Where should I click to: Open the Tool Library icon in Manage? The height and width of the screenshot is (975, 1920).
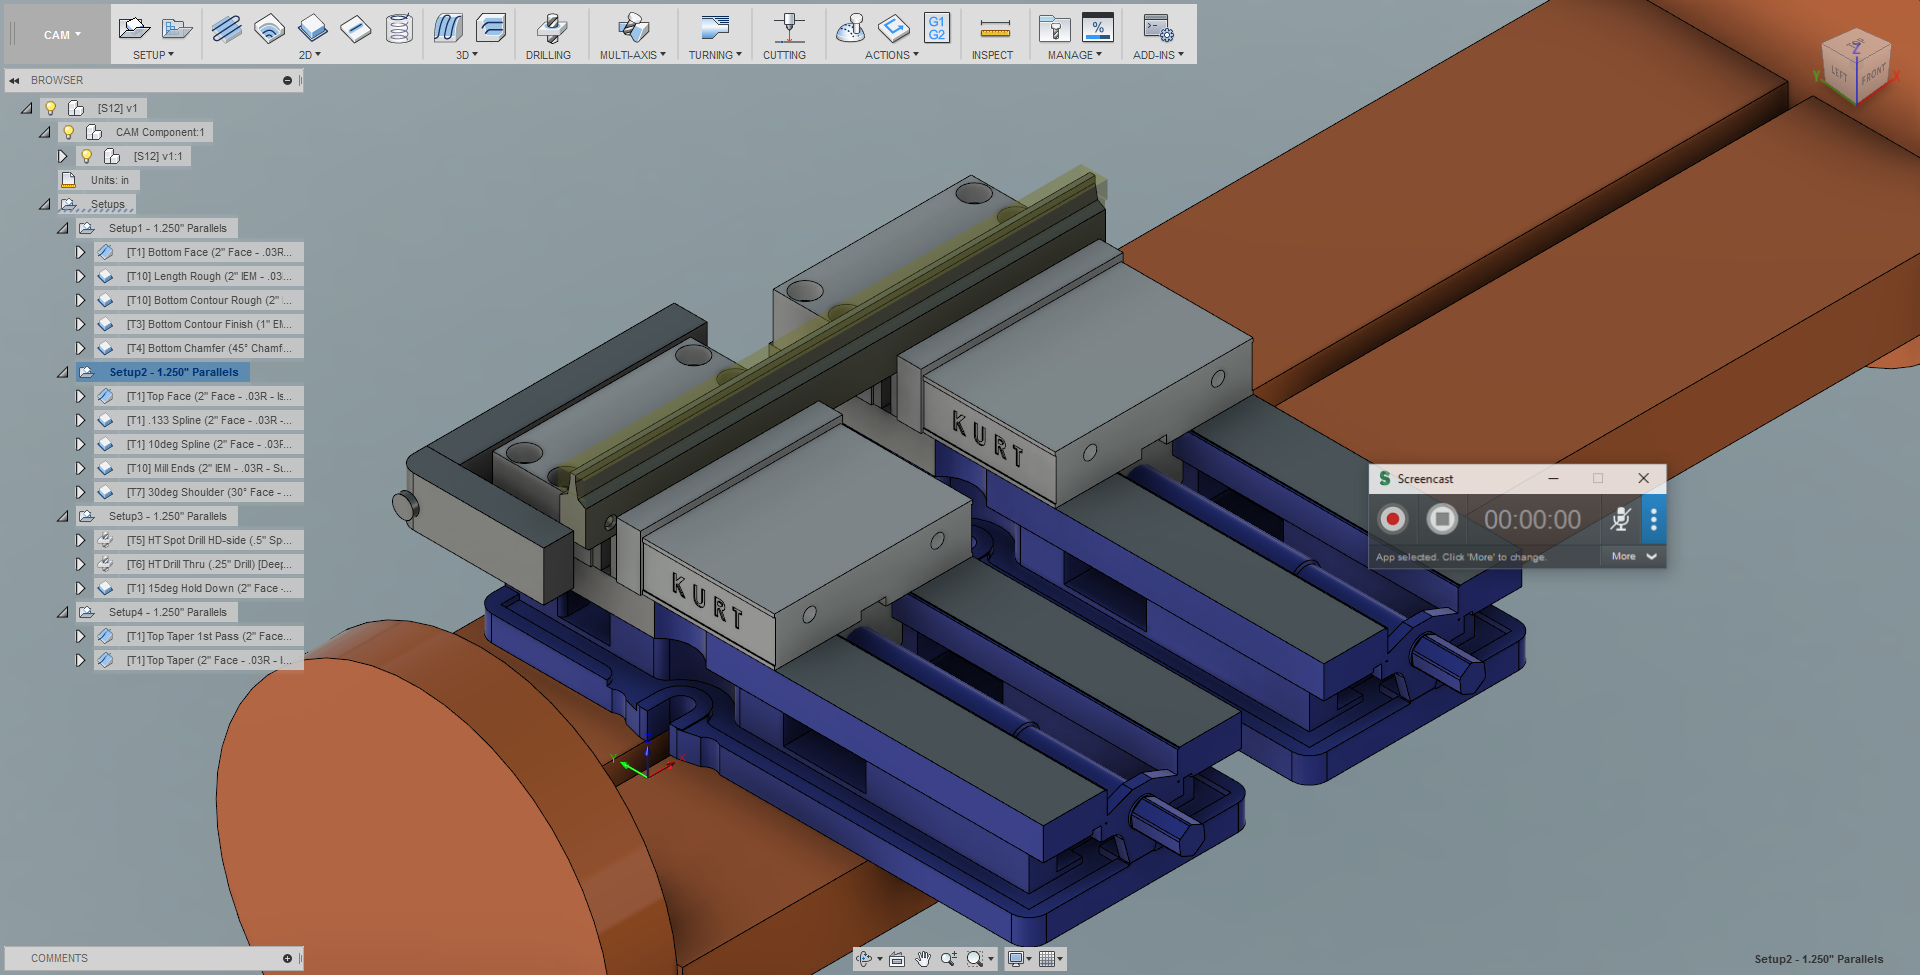pos(1054,28)
